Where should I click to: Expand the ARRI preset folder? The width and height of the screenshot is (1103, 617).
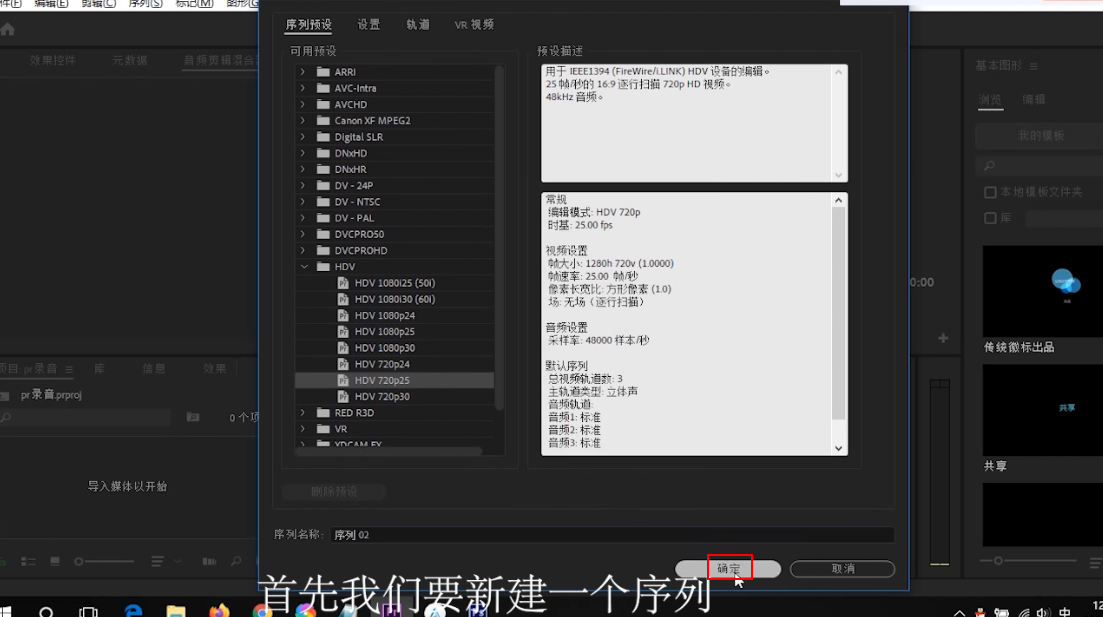pyautogui.click(x=303, y=71)
